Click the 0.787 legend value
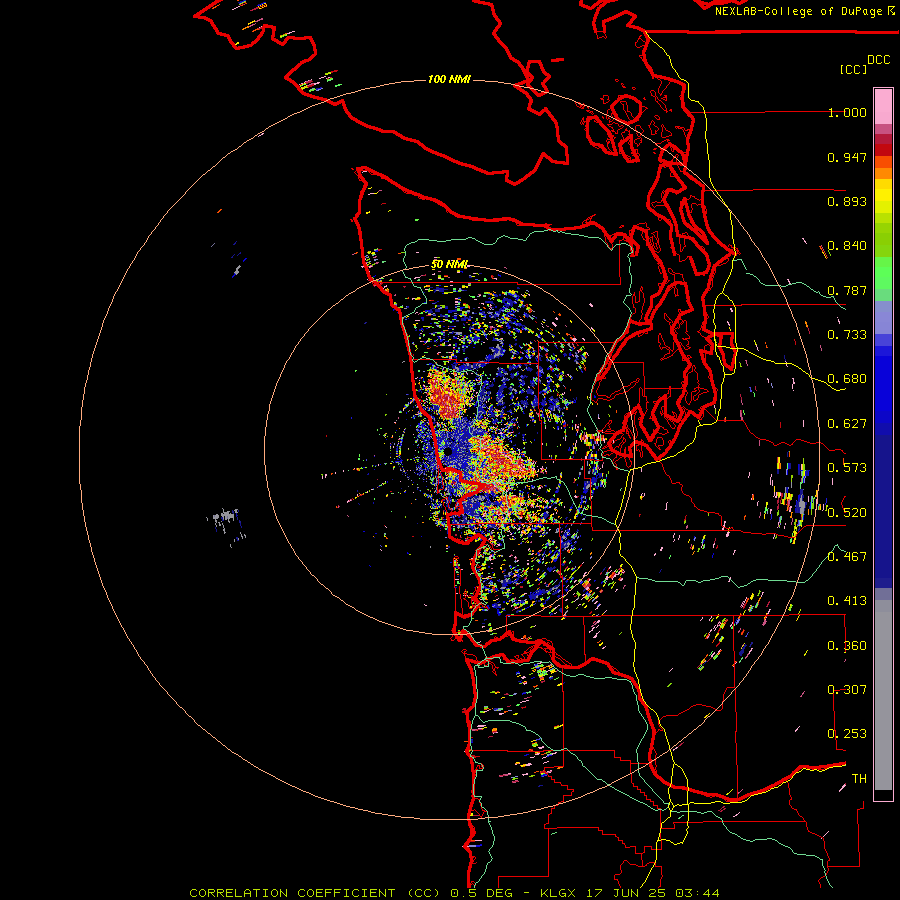Viewport: 900px width, 900px height. pyautogui.click(x=847, y=290)
